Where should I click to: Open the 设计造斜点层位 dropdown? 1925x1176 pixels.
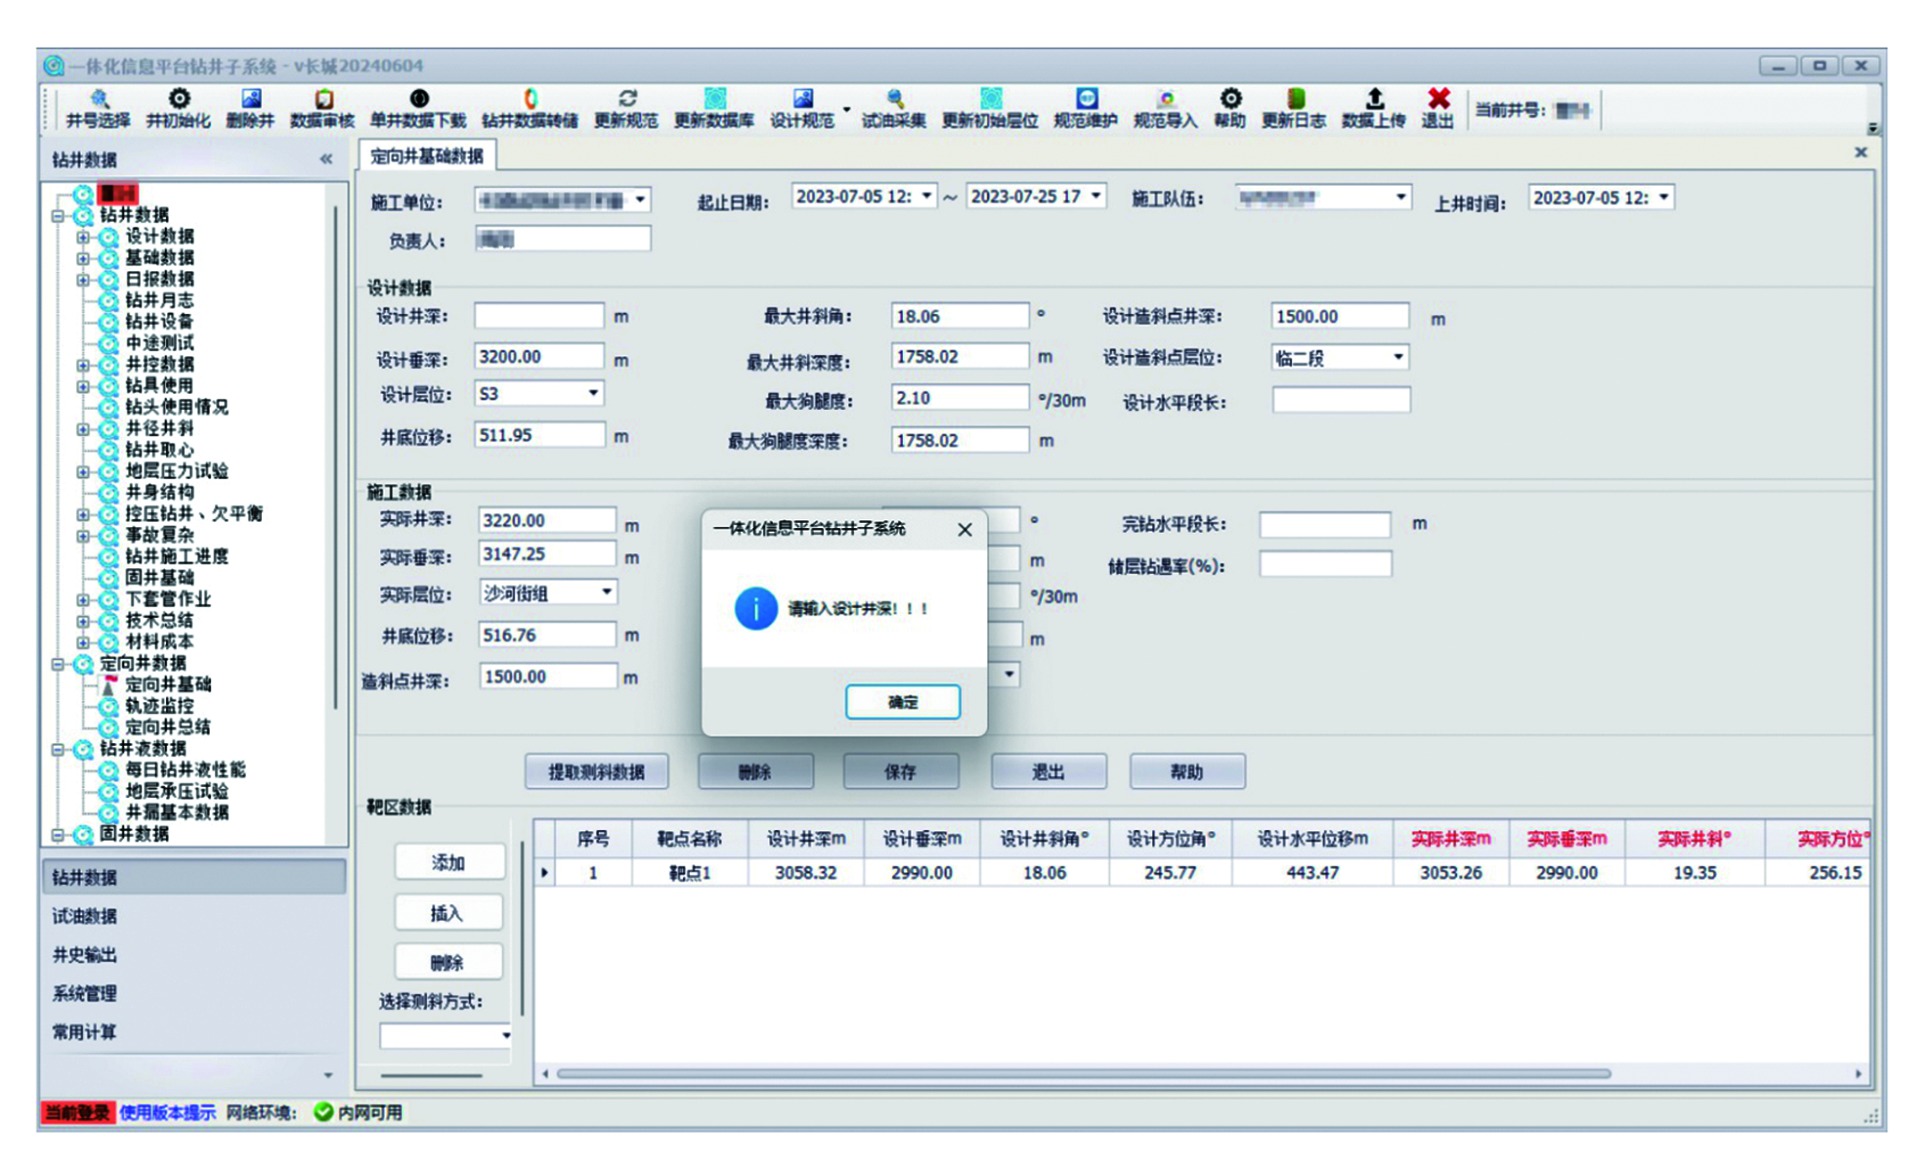coord(1399,357)
